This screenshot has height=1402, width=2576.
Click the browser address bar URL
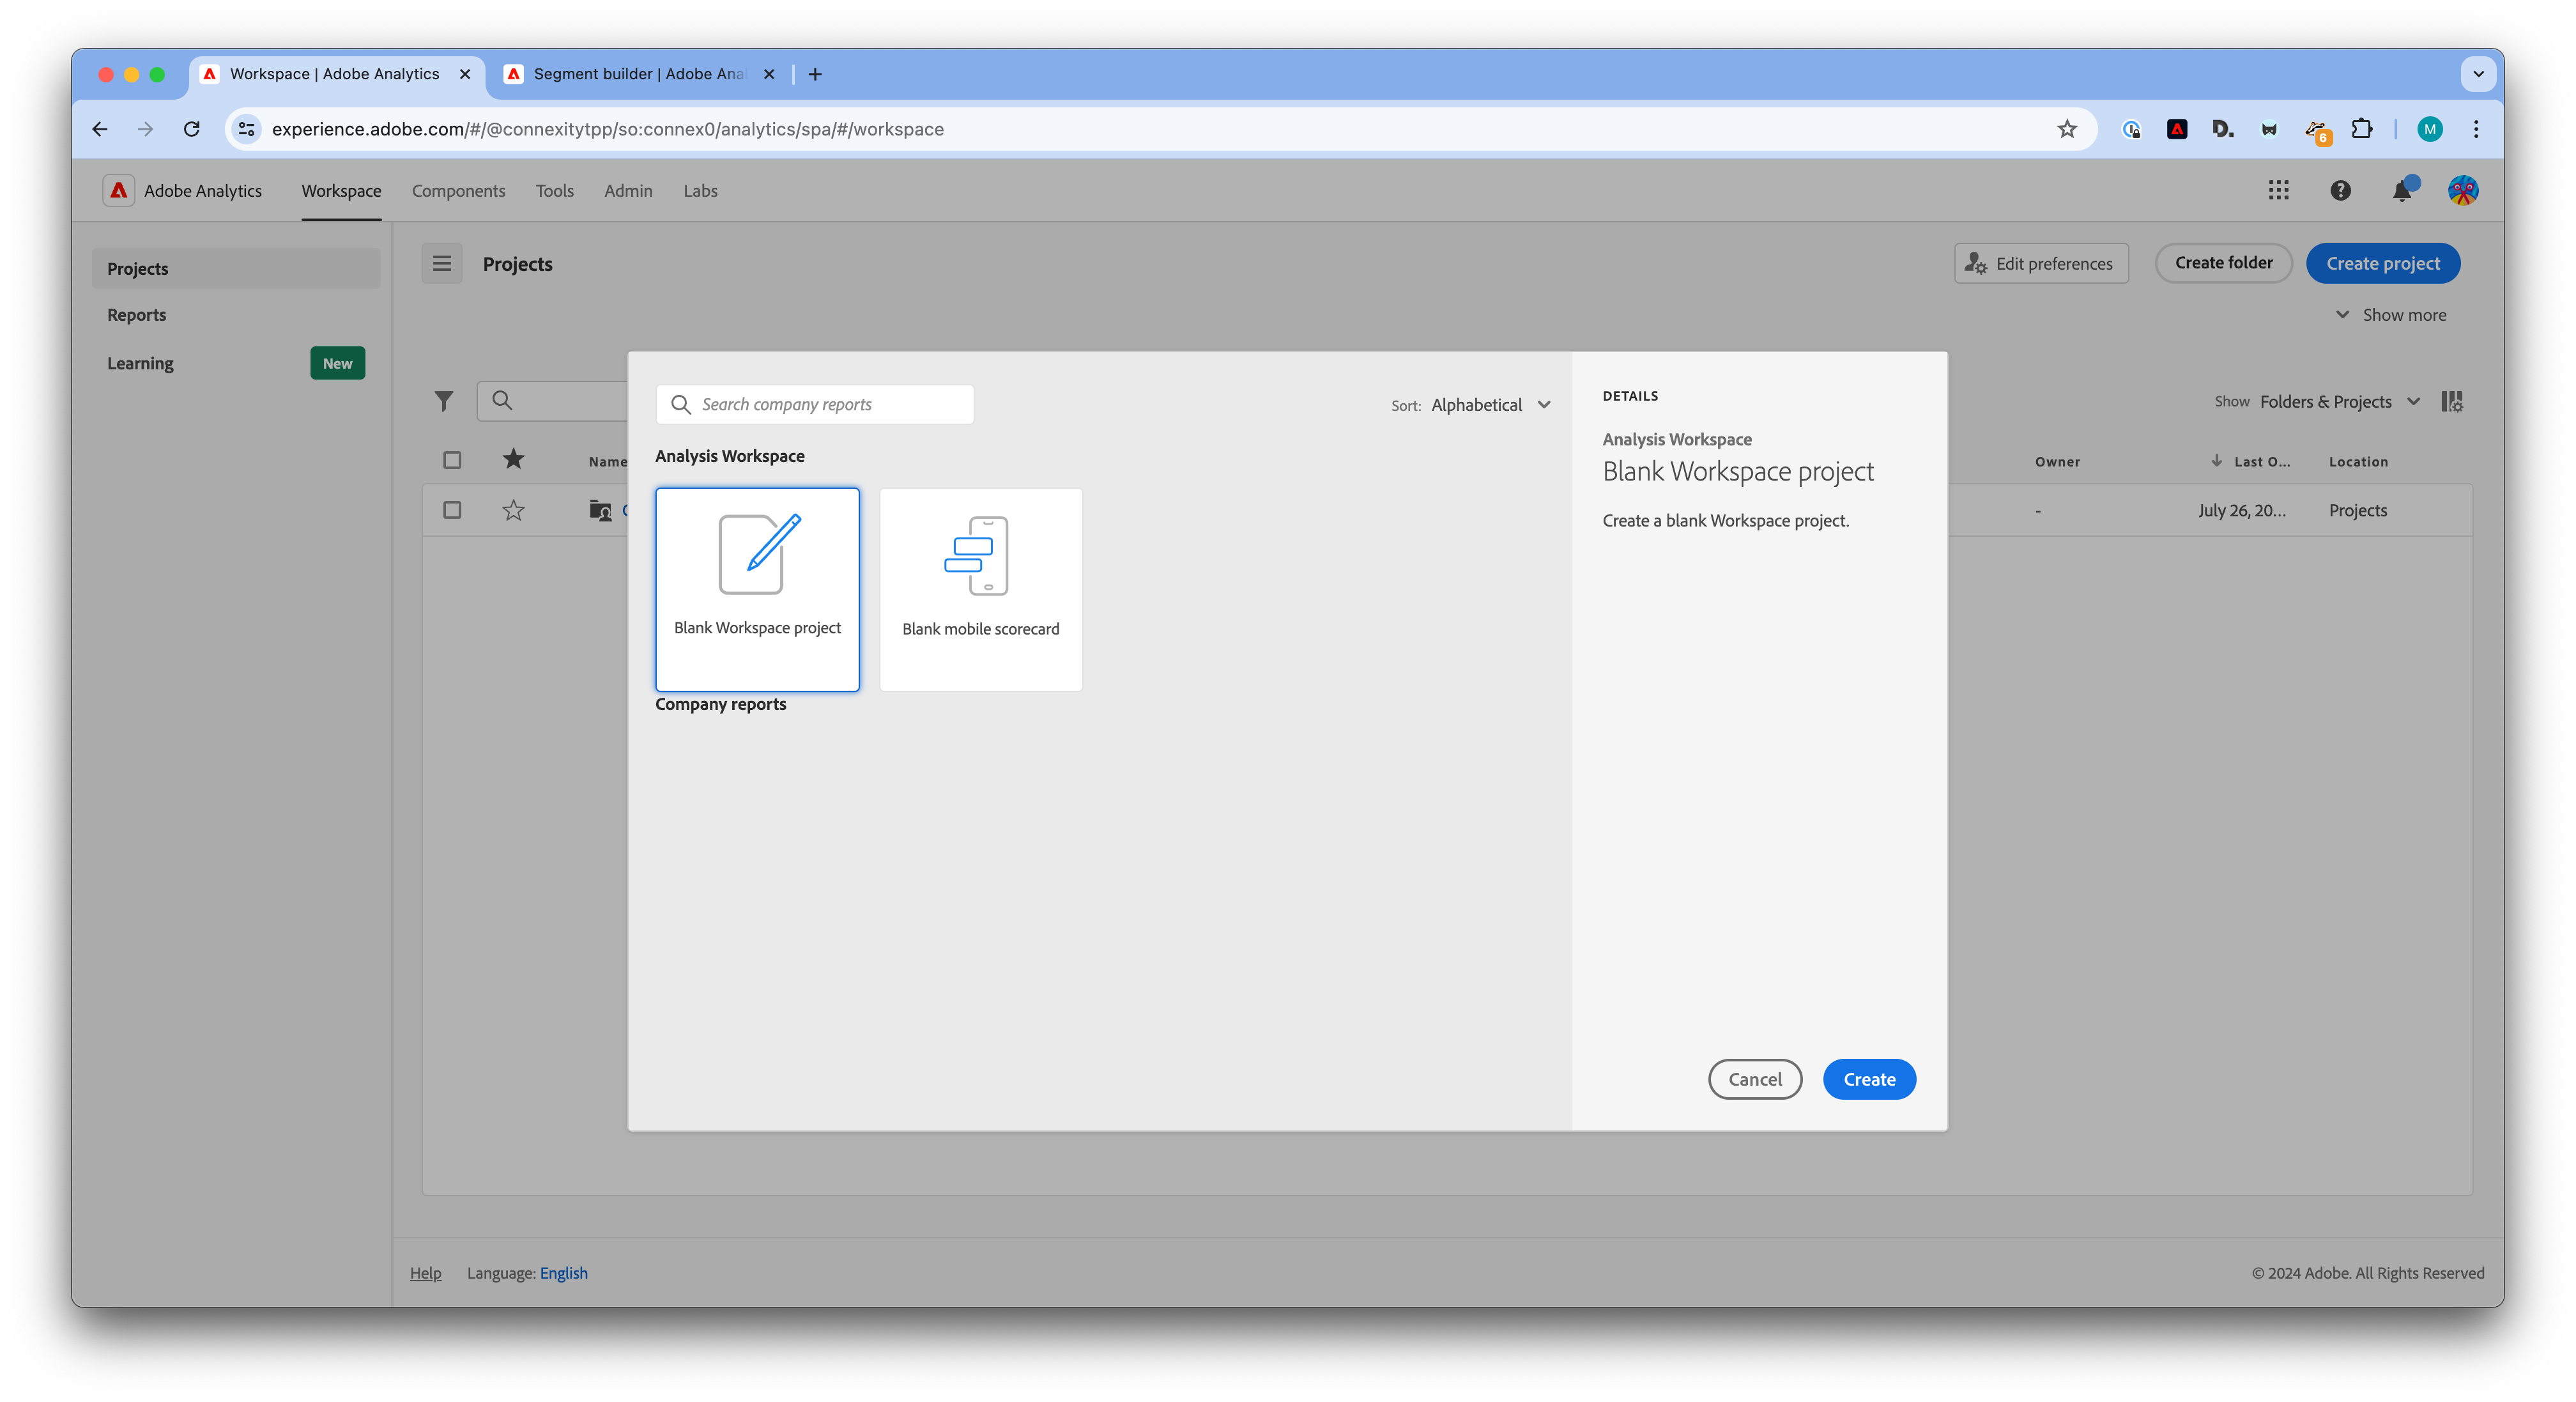point(607,129)
